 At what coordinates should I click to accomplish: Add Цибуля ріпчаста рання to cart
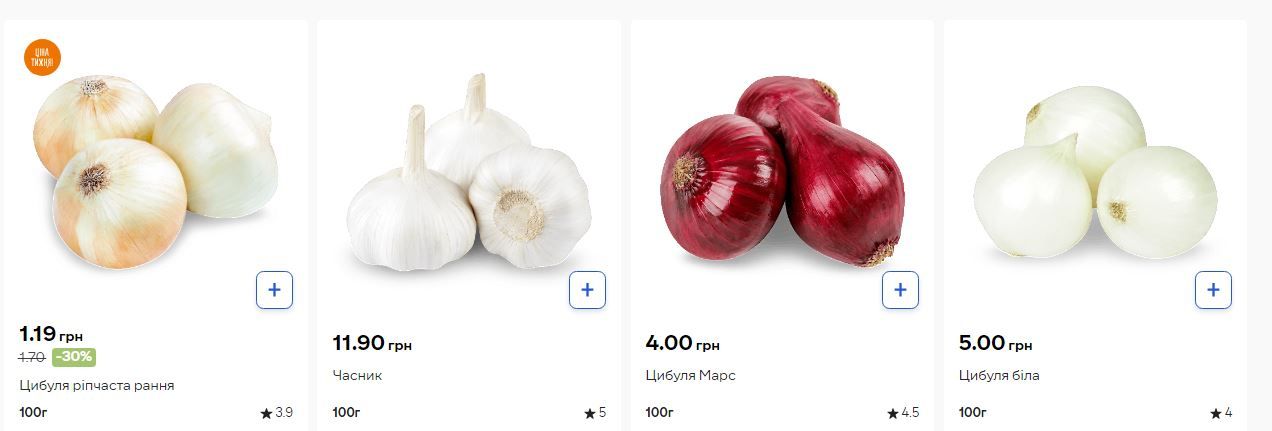click(274, 290)
